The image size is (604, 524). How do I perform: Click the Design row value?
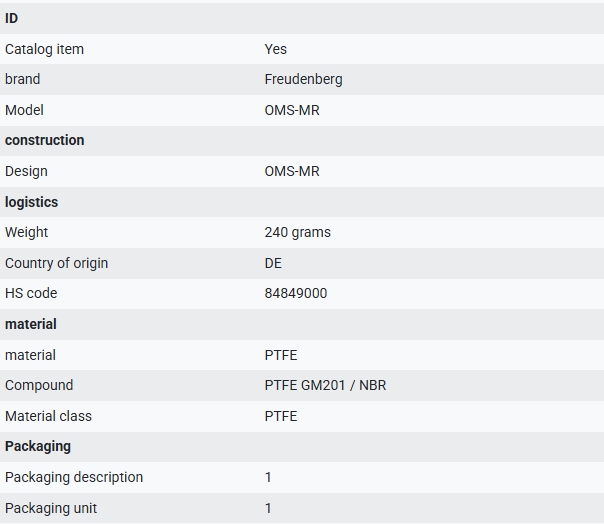tap(292, 171)
